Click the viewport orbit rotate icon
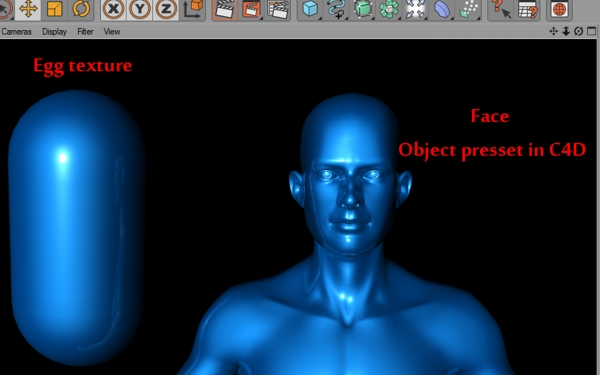The height and width of the screenshot is (375, 600). (579, 31)
